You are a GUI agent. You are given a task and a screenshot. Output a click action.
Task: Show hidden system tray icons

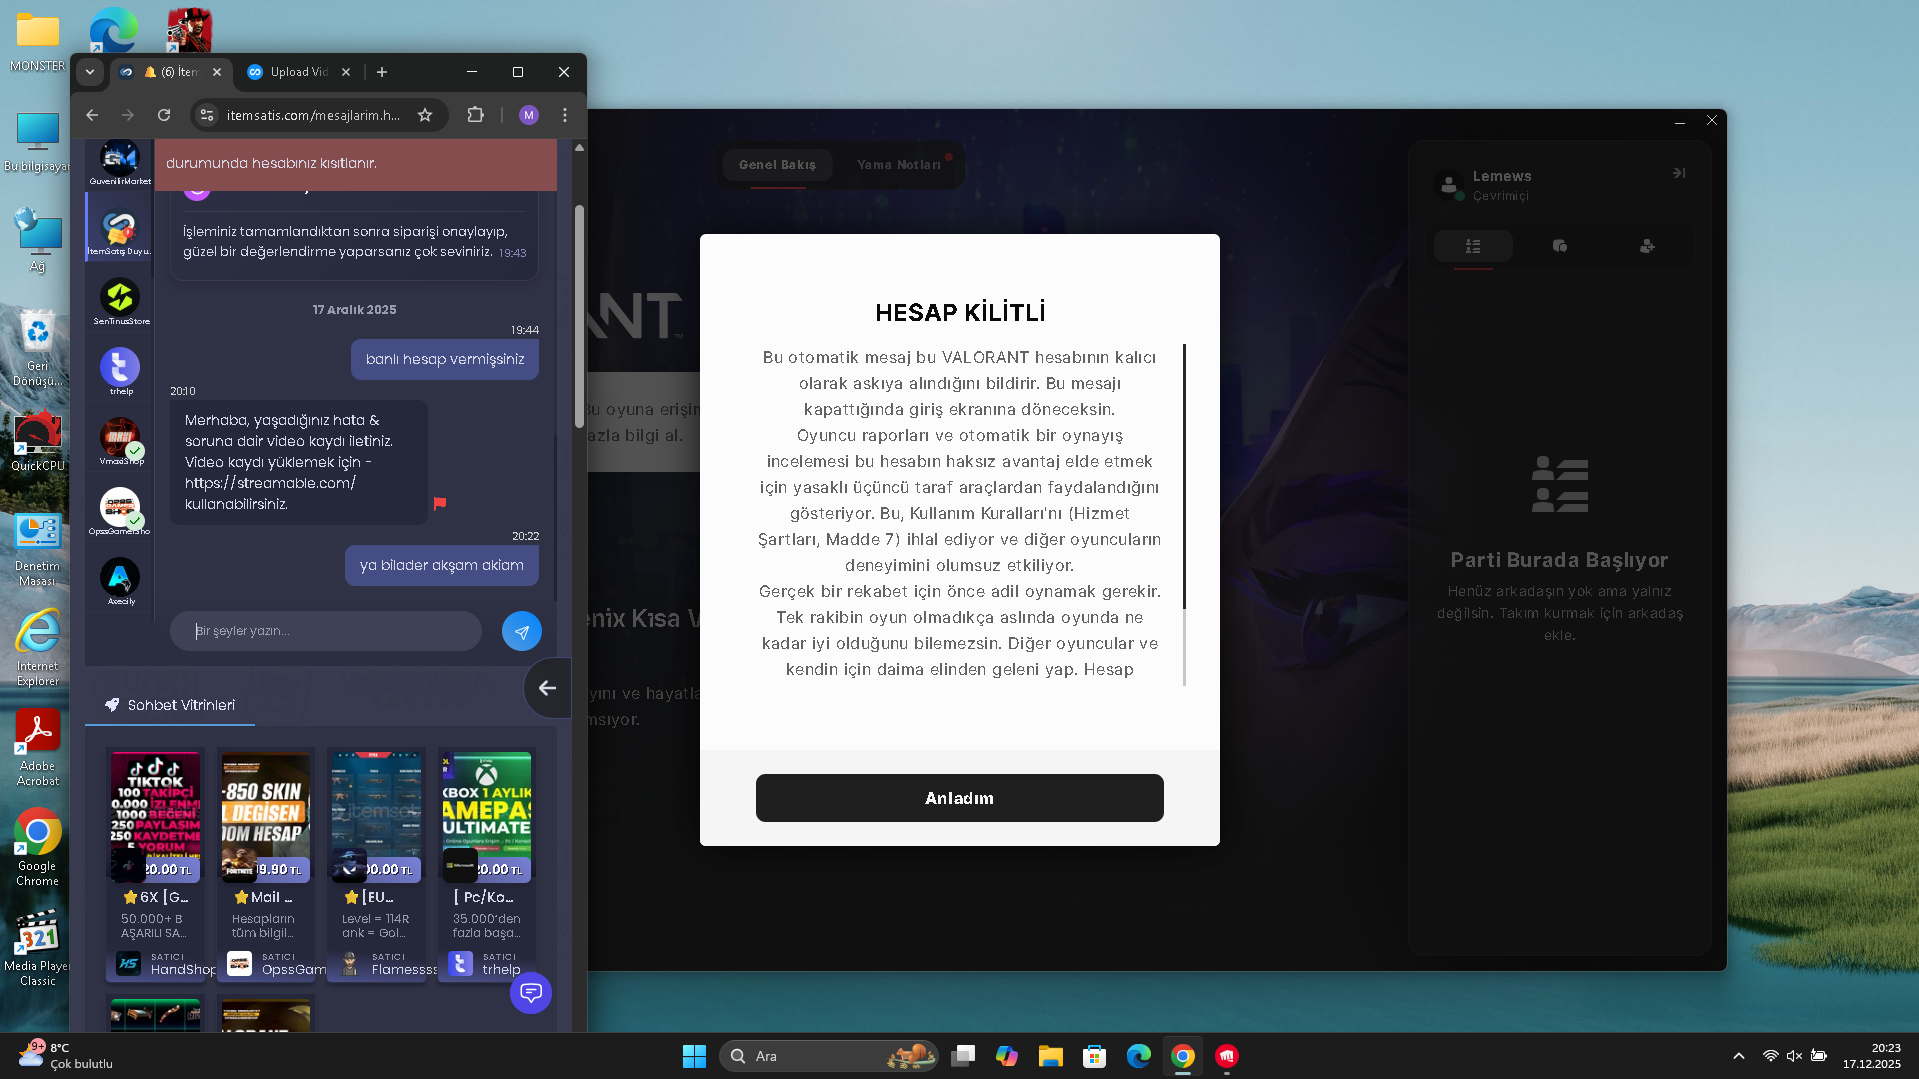pos(1739,1056)
